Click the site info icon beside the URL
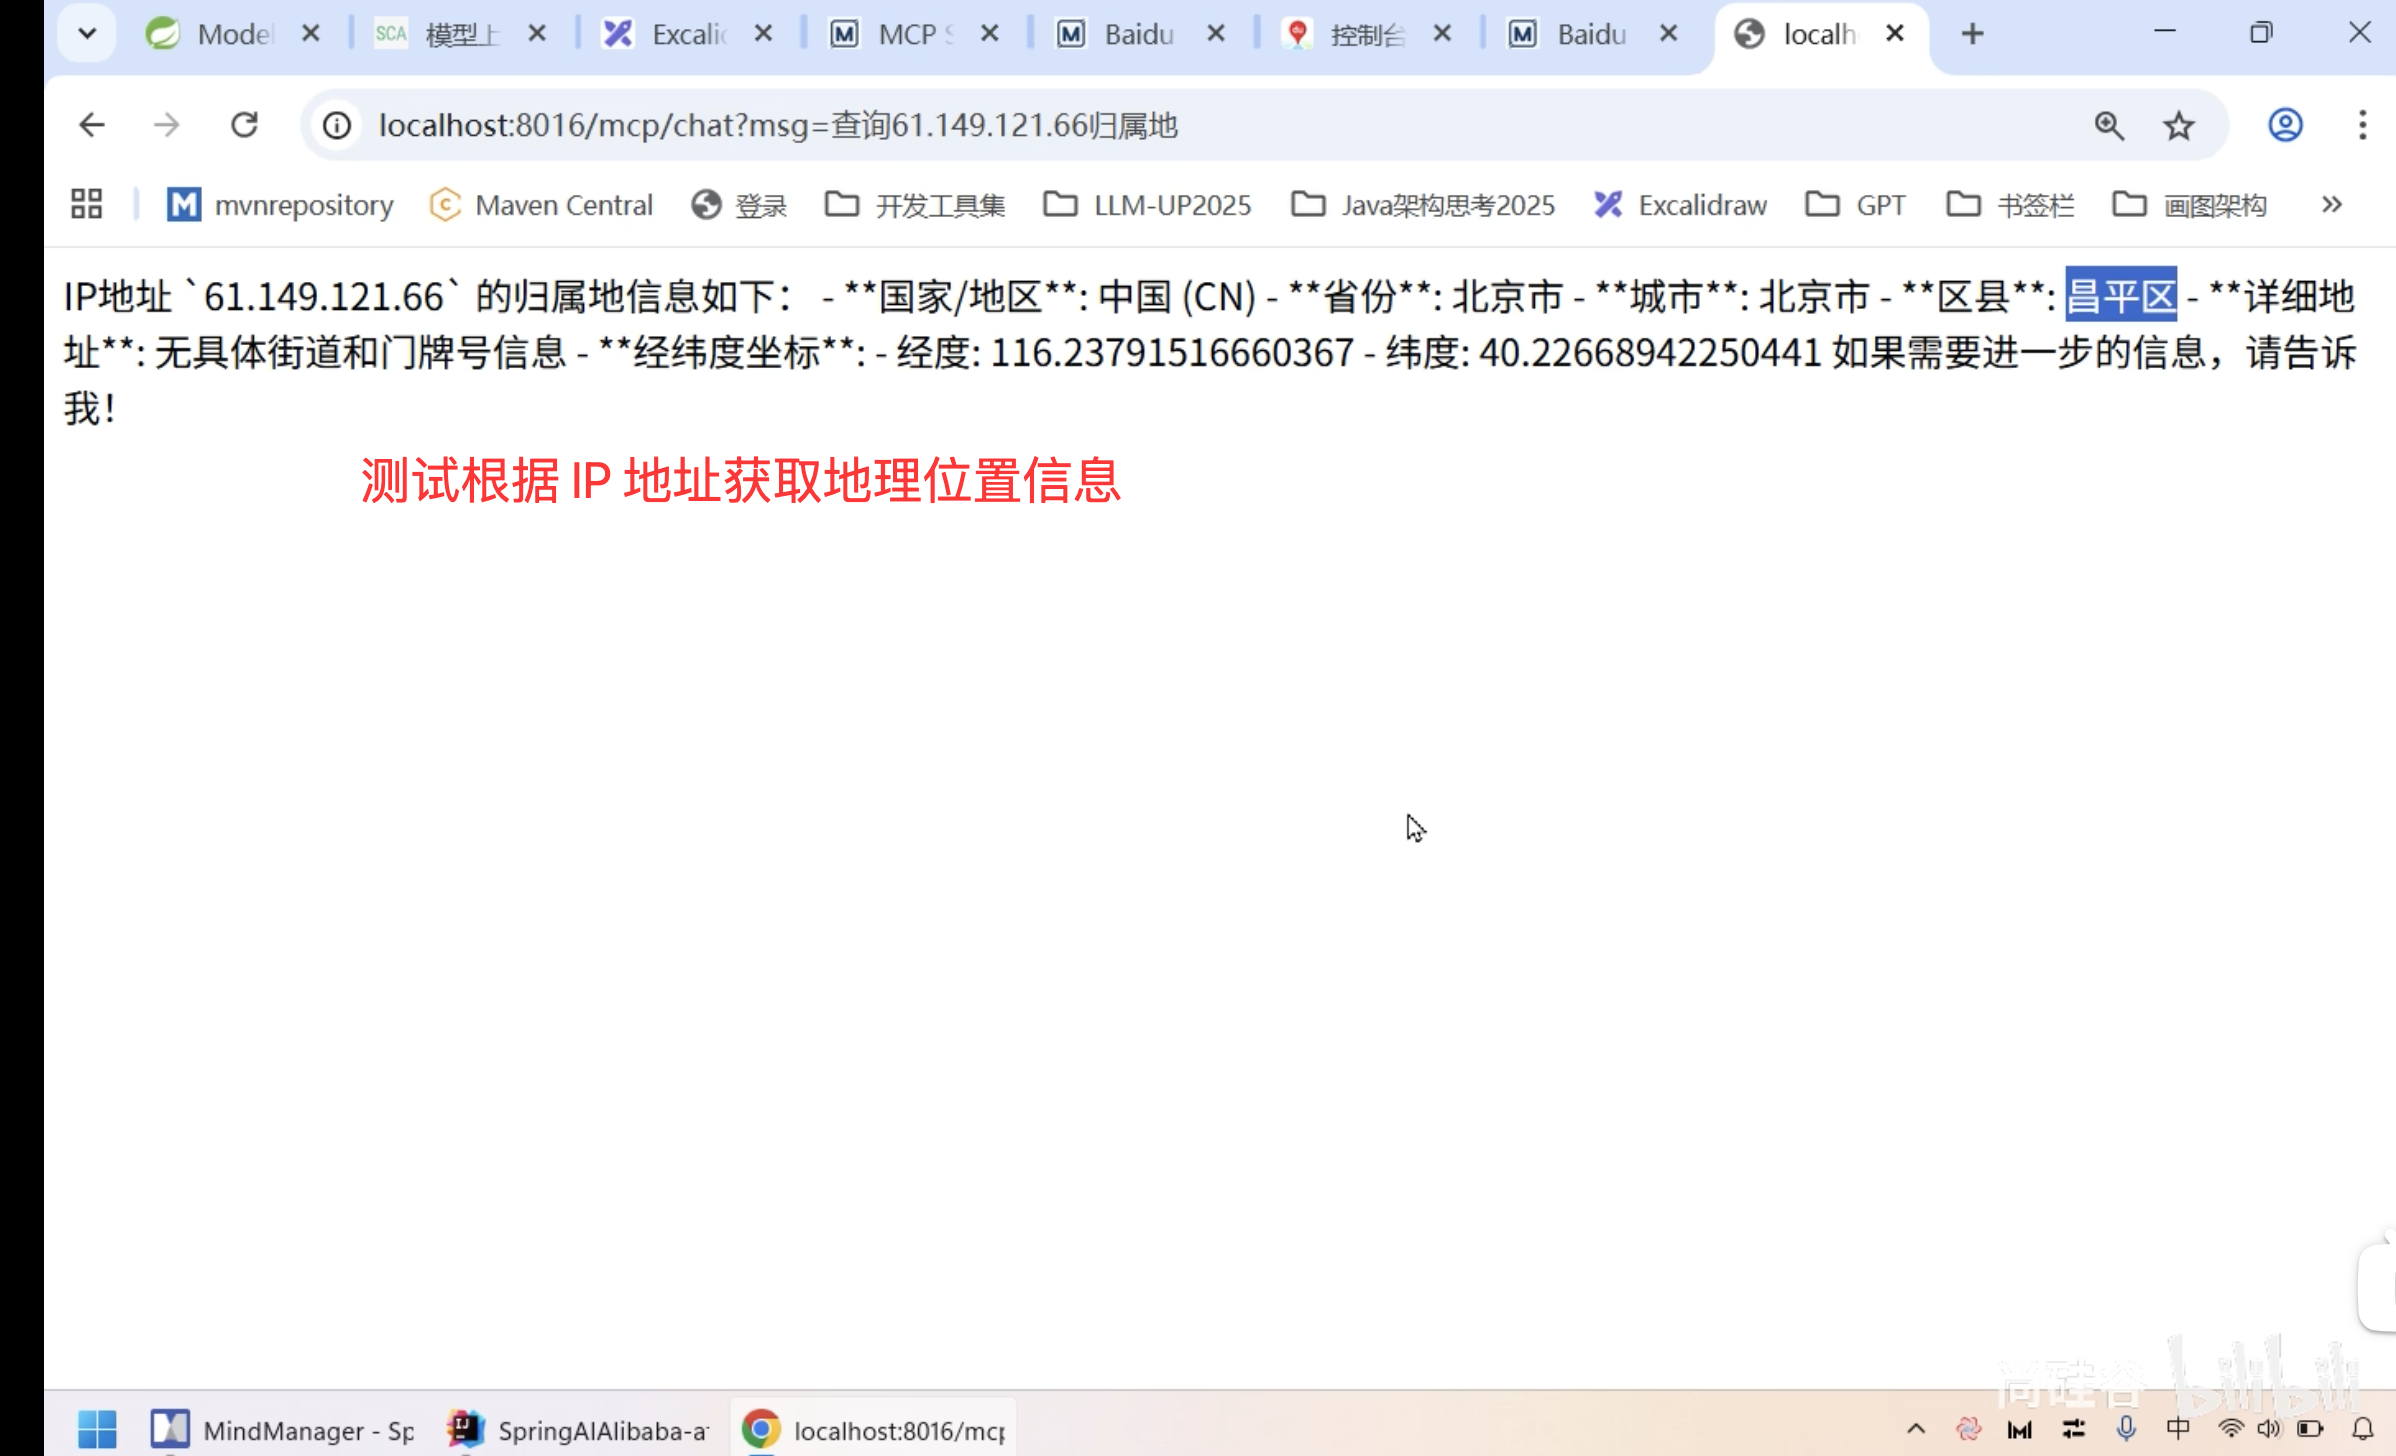2396x1456 pixels. point(336,125)
